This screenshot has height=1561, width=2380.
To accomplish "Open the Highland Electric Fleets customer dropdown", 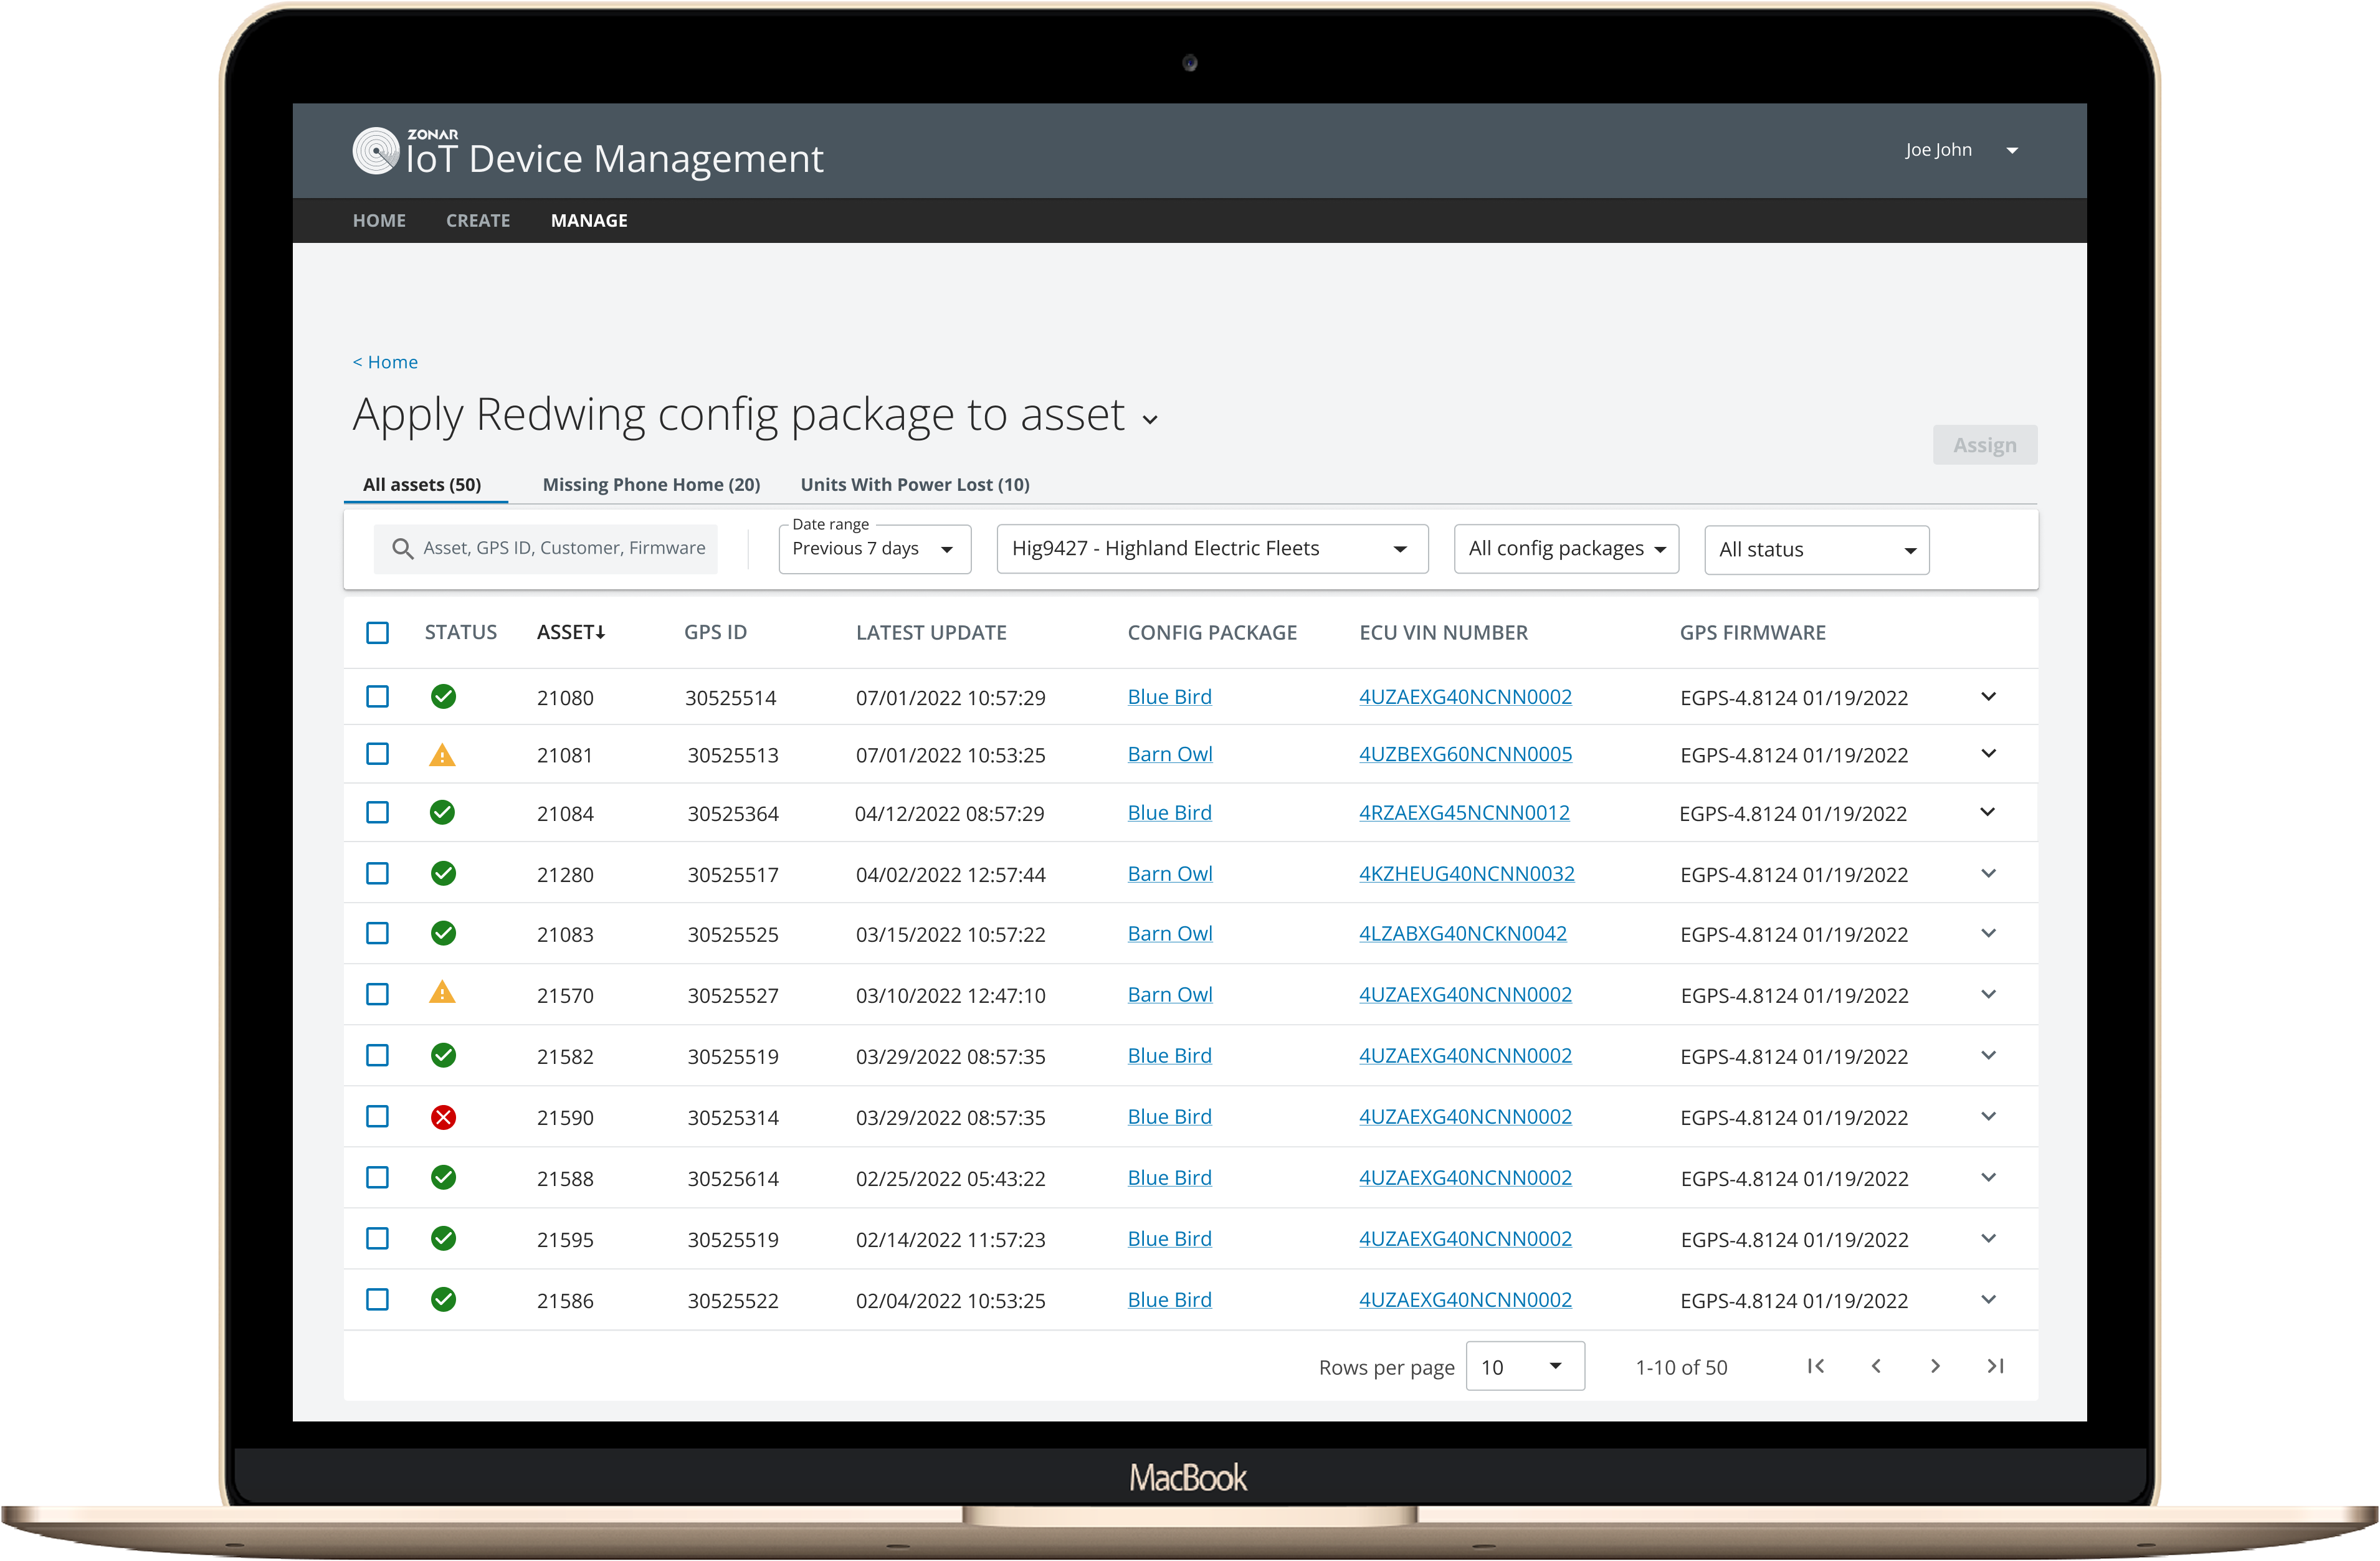I will [1212, 549].
